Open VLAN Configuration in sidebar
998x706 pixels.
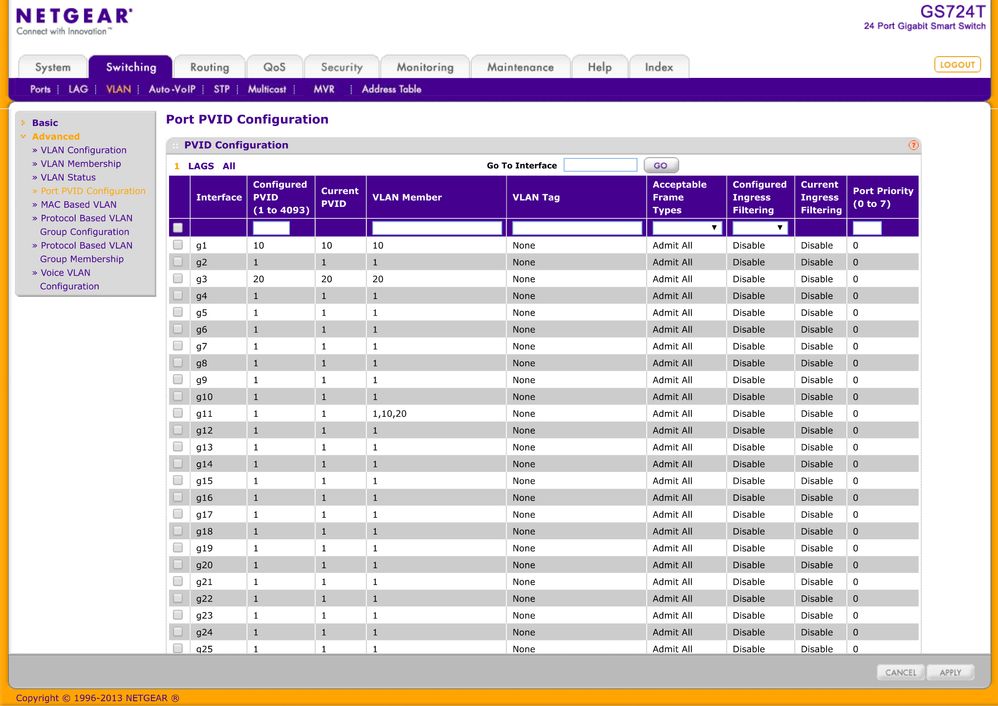pos(83,150)
